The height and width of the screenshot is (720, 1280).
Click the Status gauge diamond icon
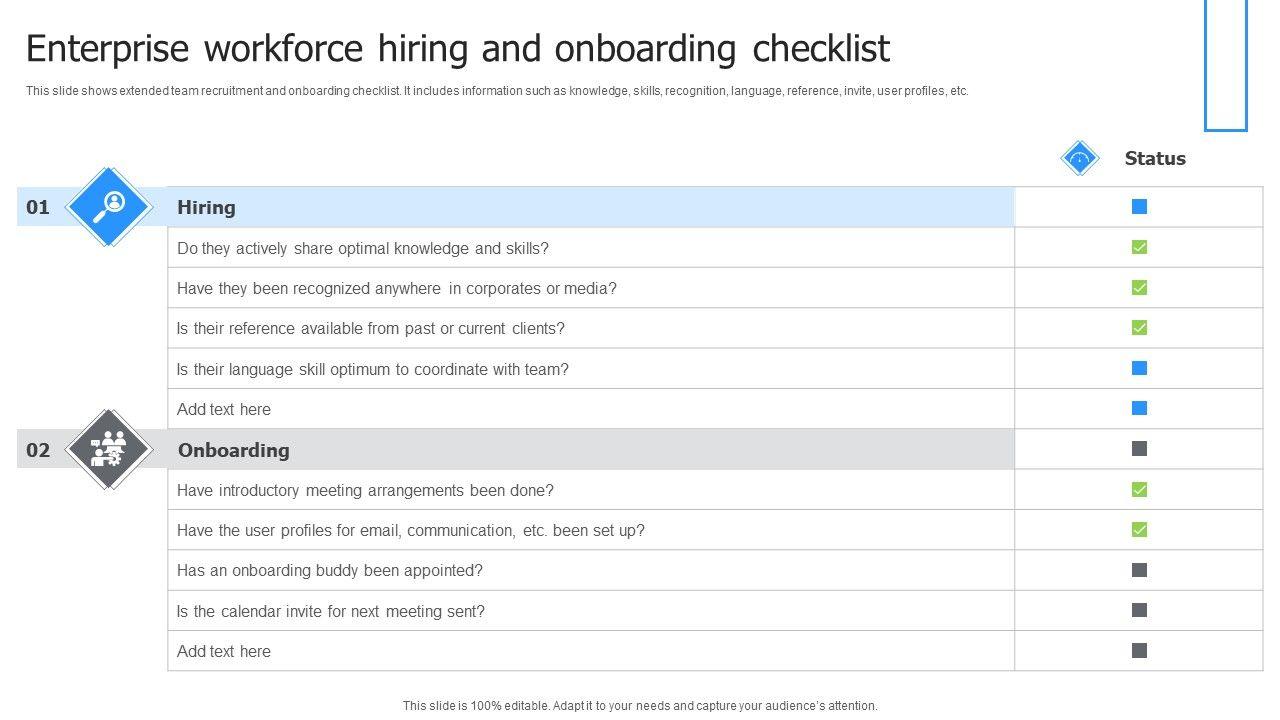pos(1079,158)
